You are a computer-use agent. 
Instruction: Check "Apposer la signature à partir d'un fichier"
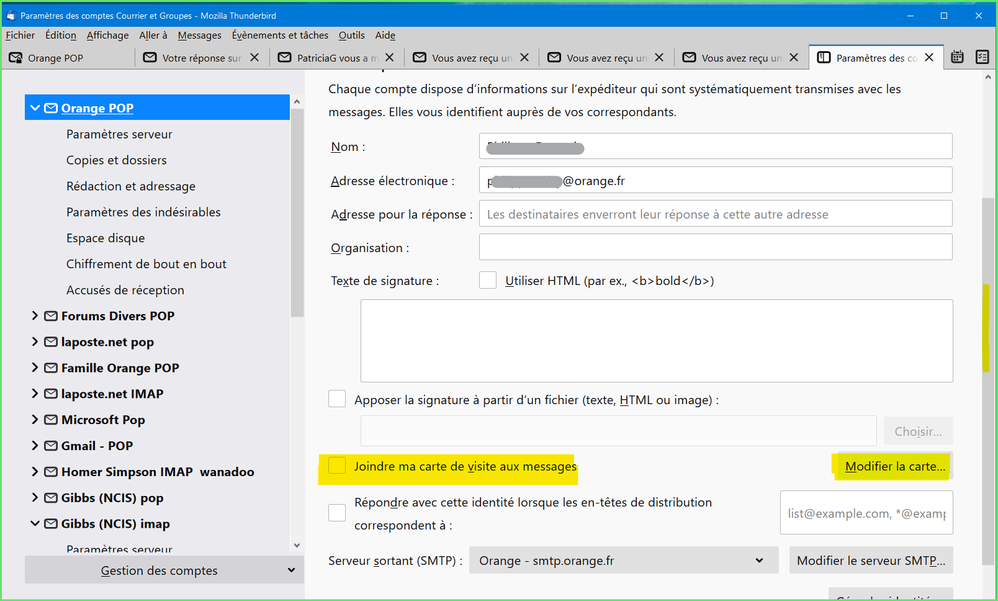point(337,400)
